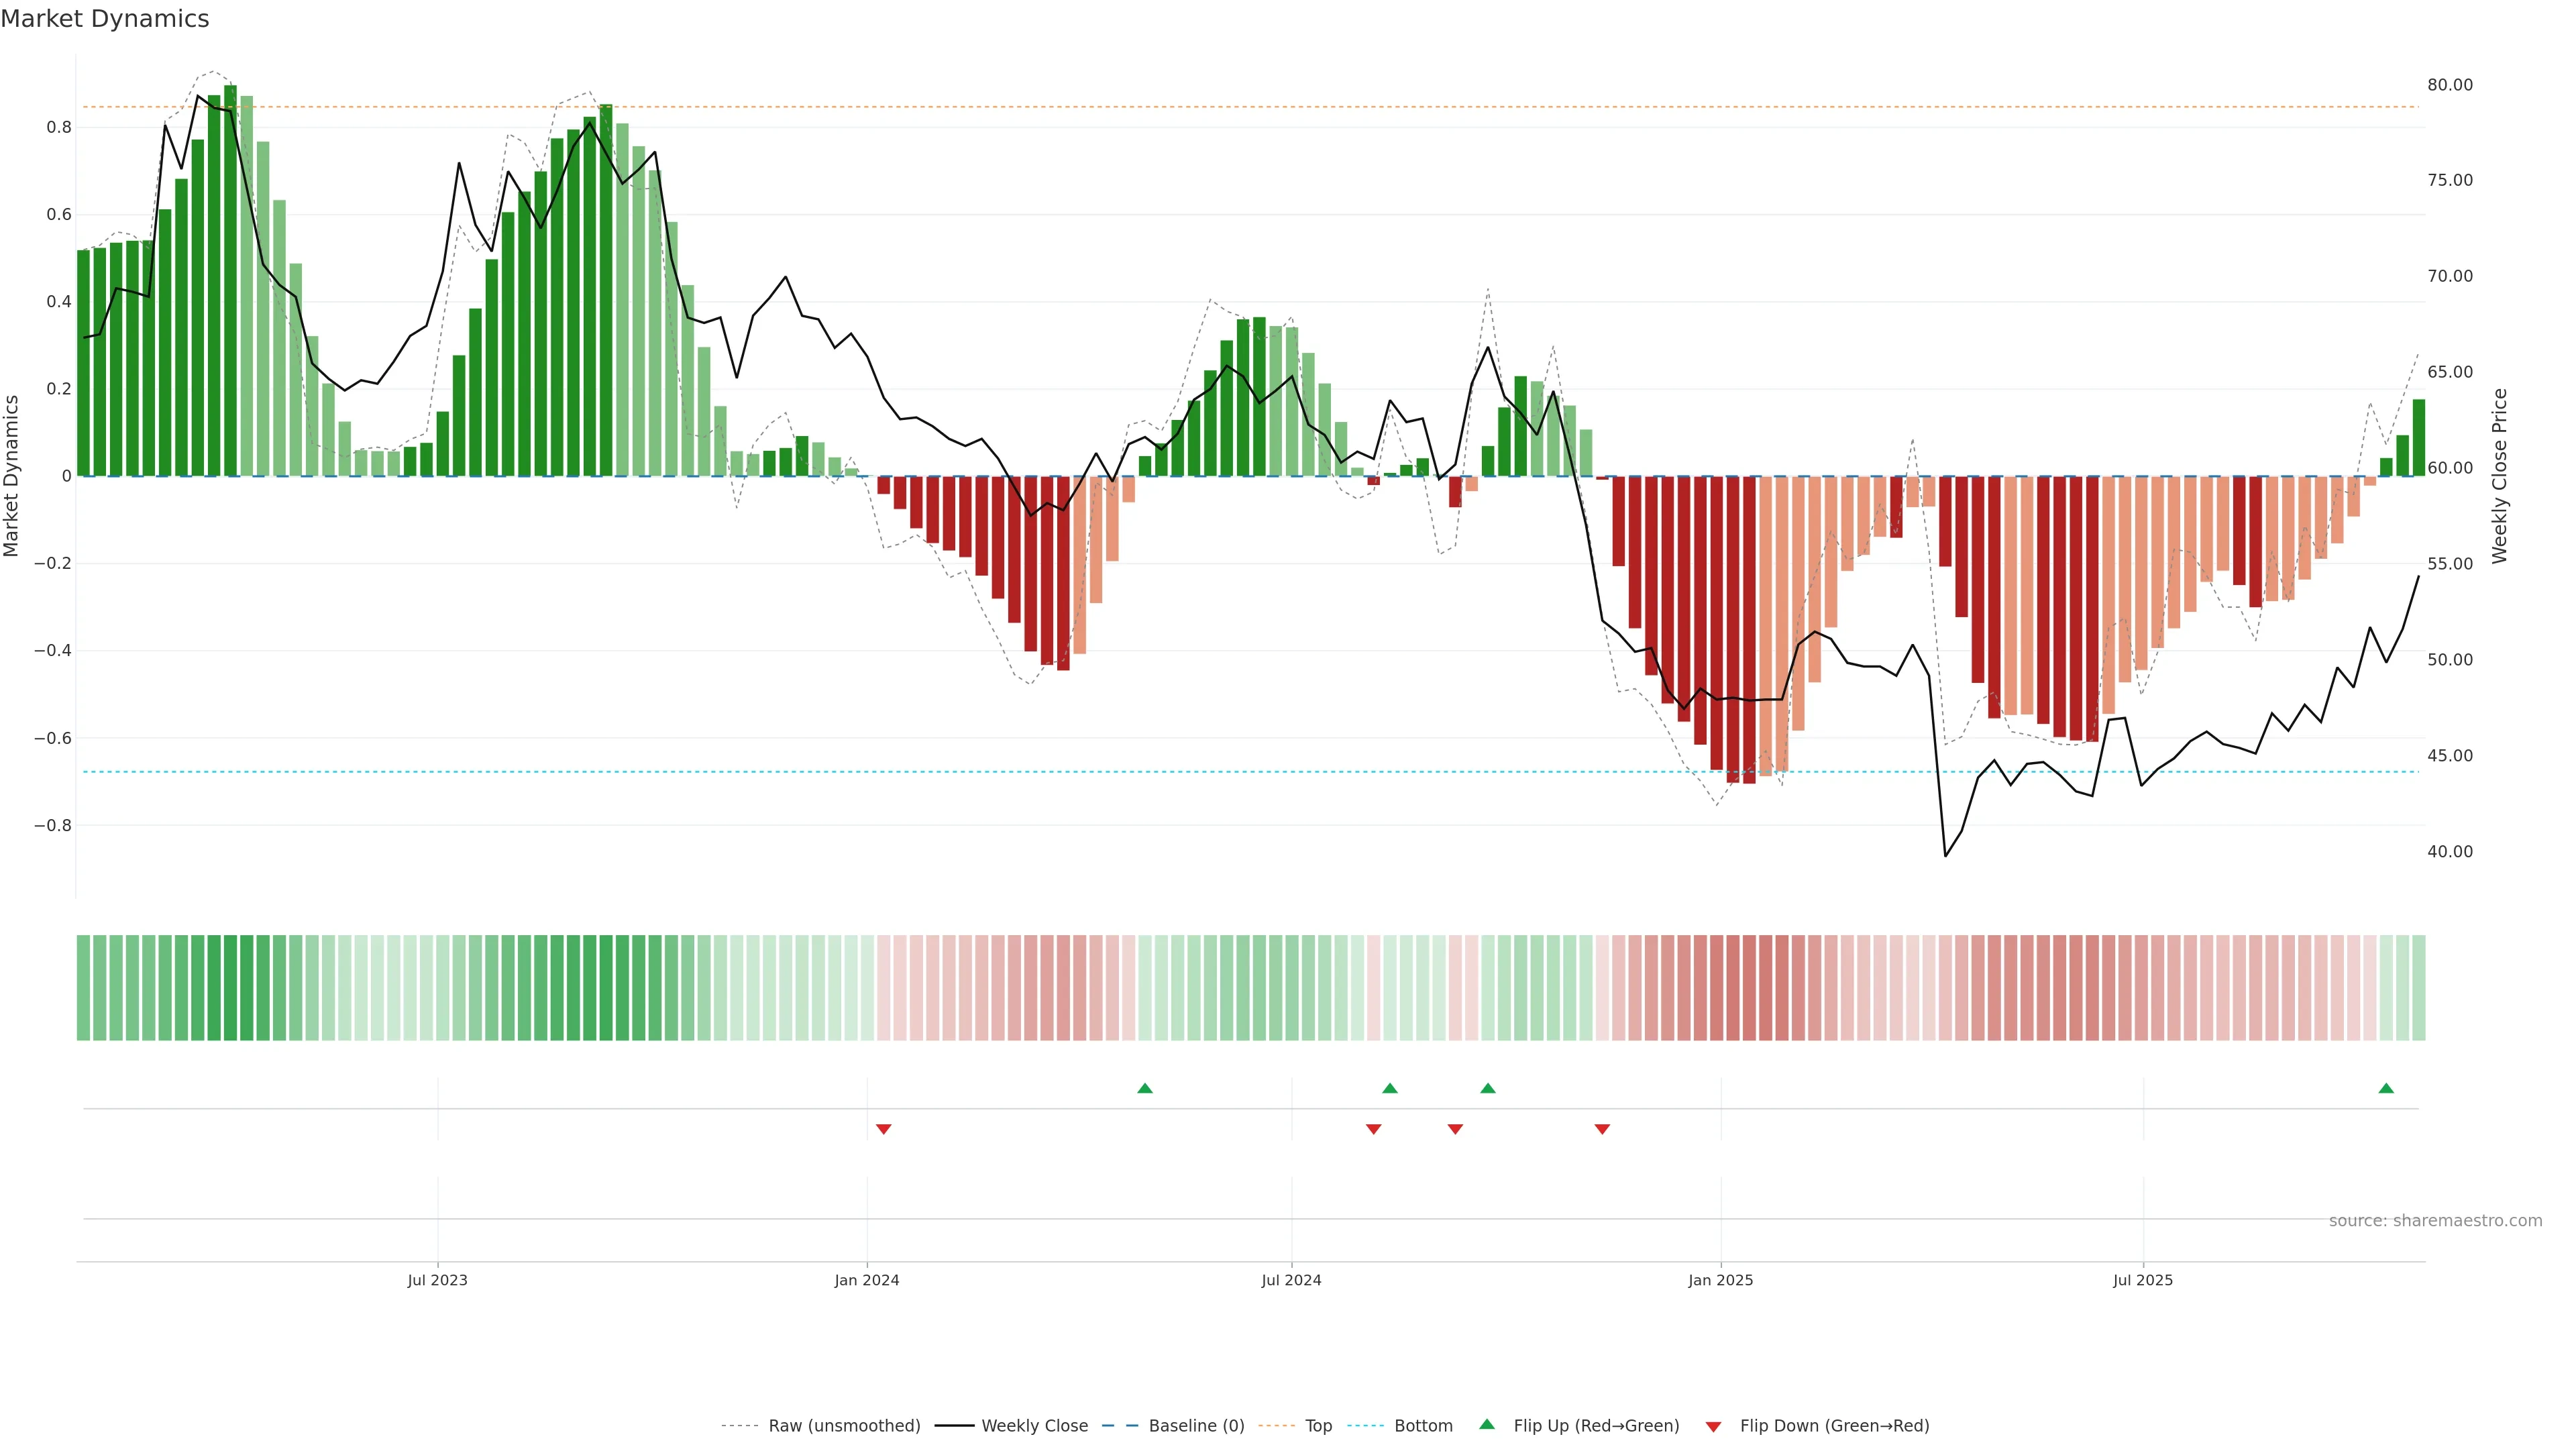Click the Jul 2023 x-axis label

pos(437,1280)
